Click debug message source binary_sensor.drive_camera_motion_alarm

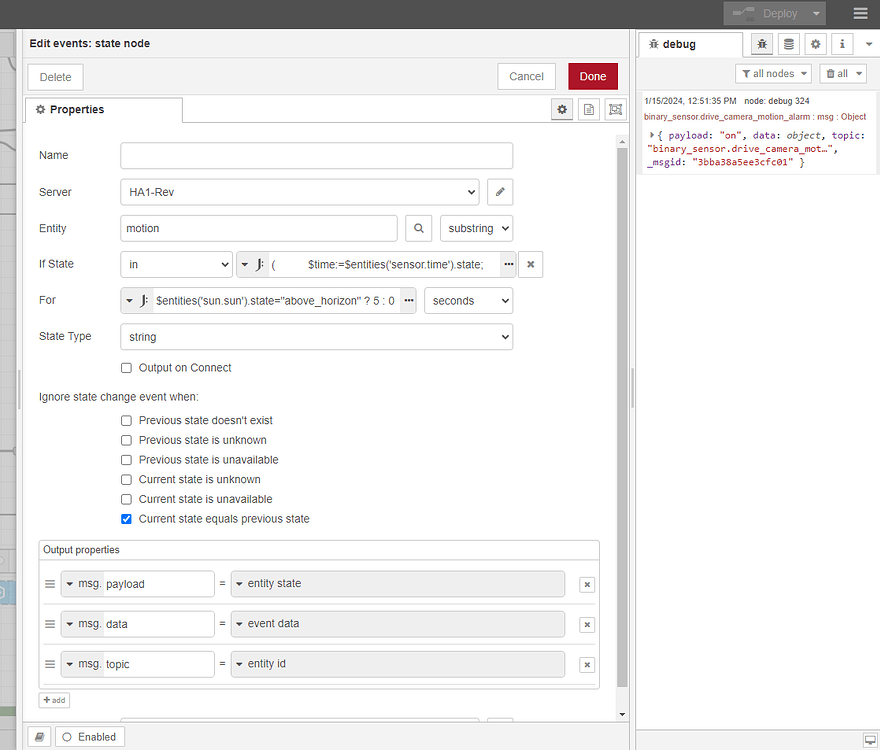pos(727,117)
